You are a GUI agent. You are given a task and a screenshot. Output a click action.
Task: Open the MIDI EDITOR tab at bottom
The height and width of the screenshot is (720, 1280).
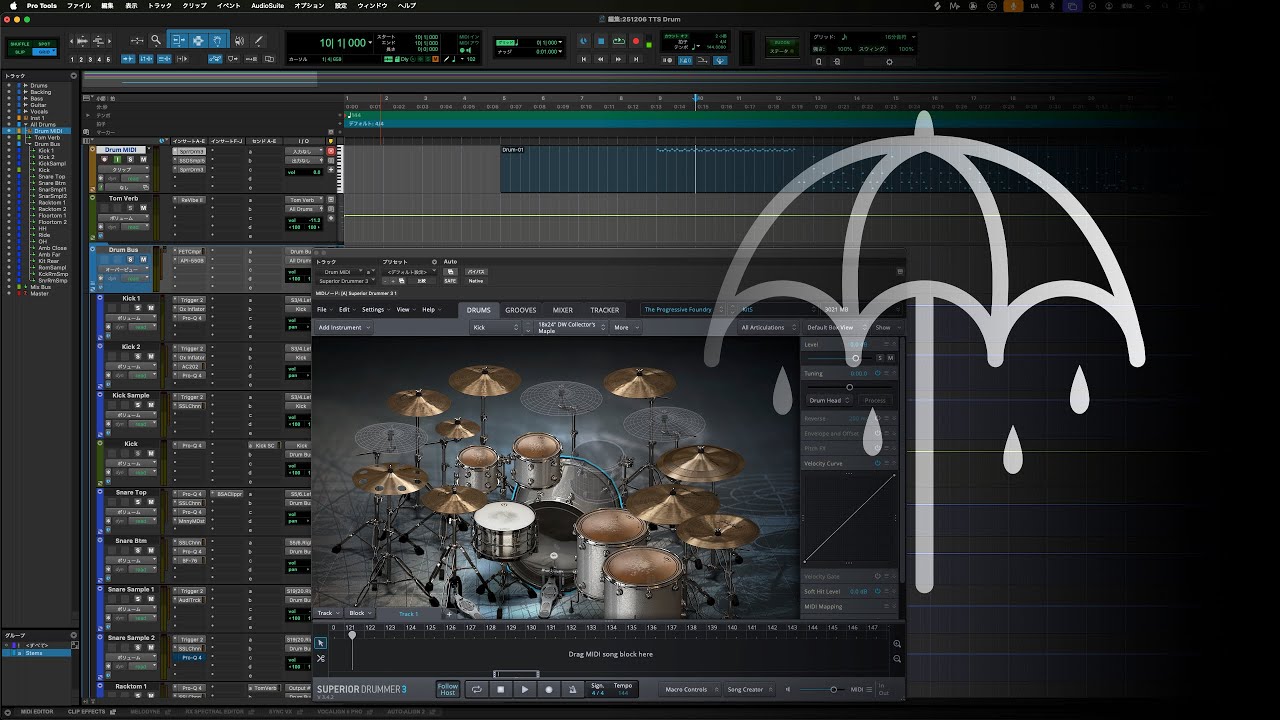[x=37, y=711]
